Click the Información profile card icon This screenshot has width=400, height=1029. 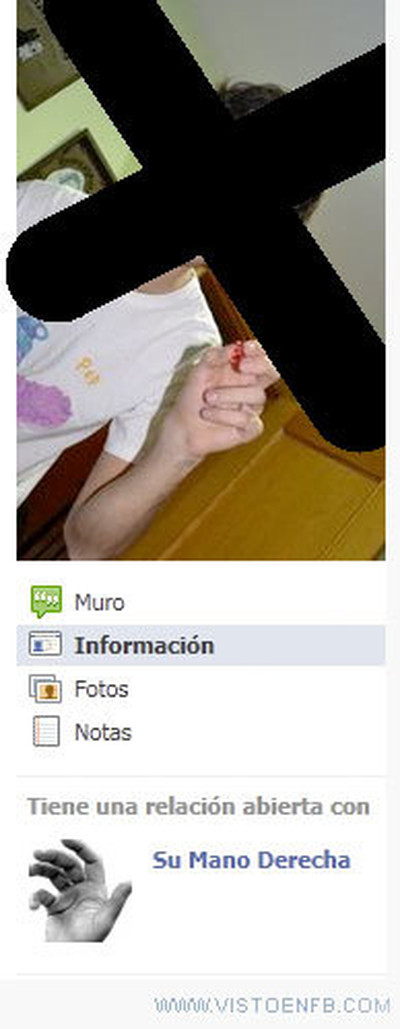45,645
